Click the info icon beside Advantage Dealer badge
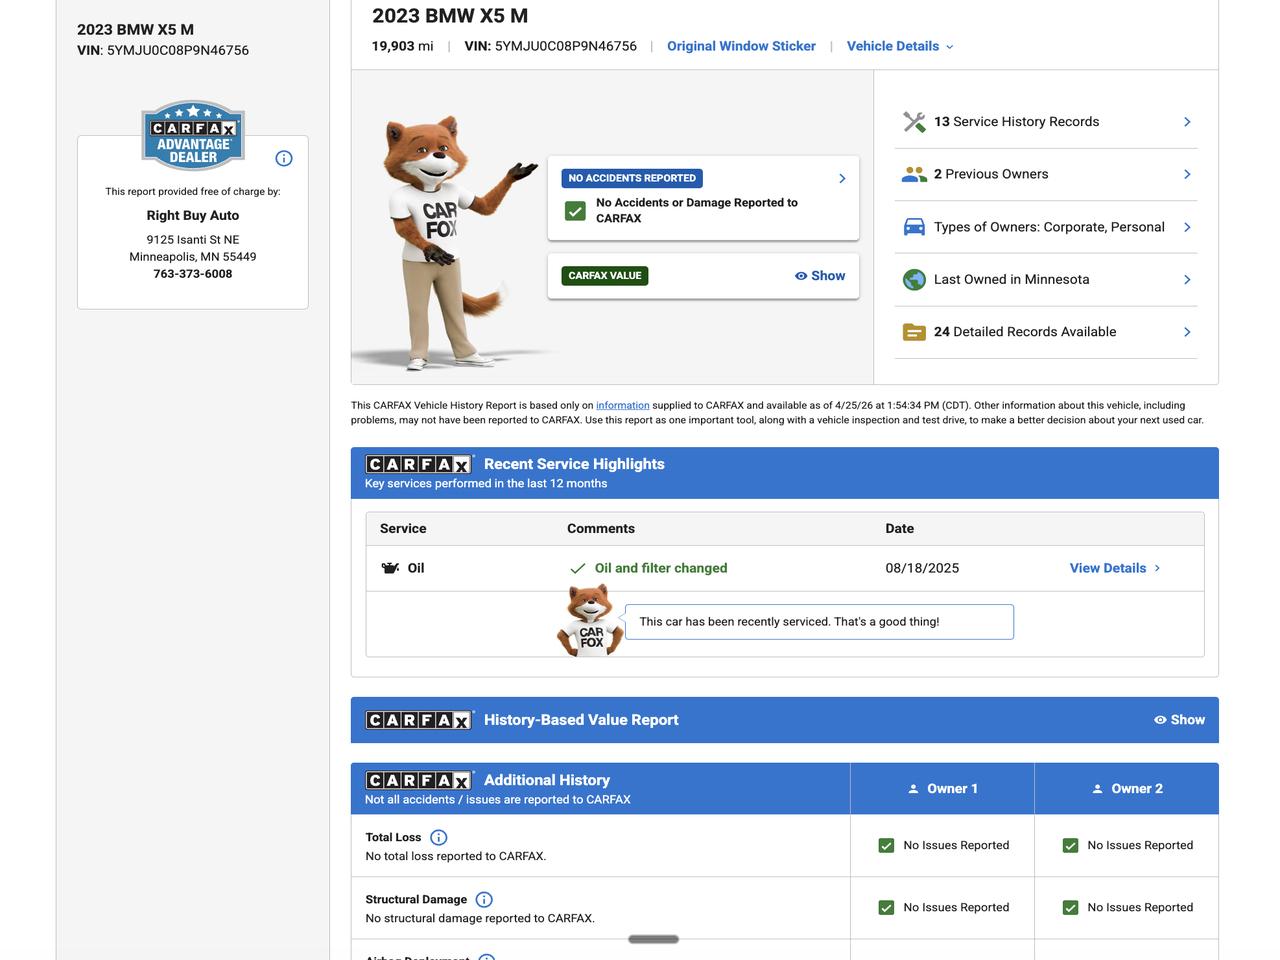Screen dimensions: 1280x960 (x=284, y=158)
